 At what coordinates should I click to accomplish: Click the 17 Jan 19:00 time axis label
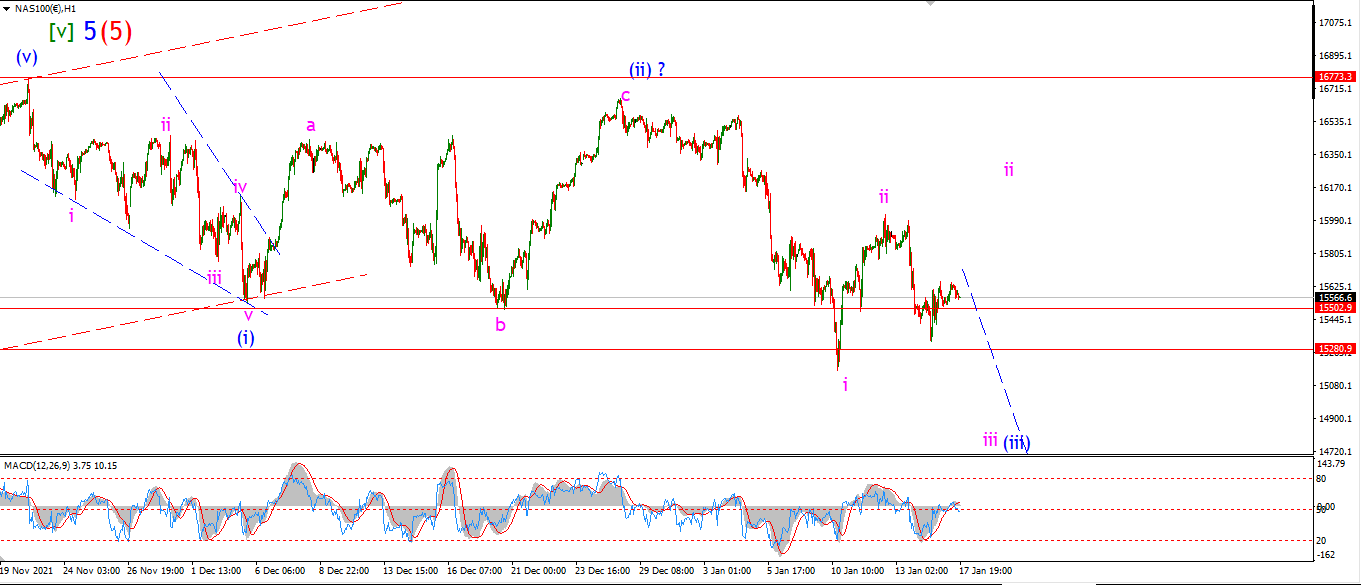(x=986, y=570)
